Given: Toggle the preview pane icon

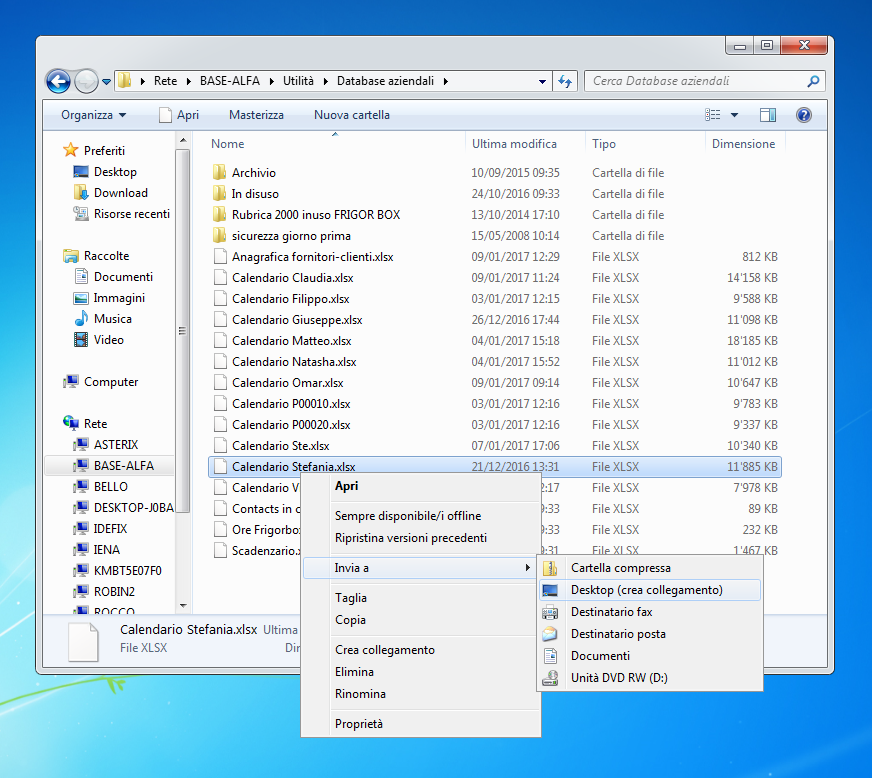Looking at the screenshot, I should click(768, 115).
